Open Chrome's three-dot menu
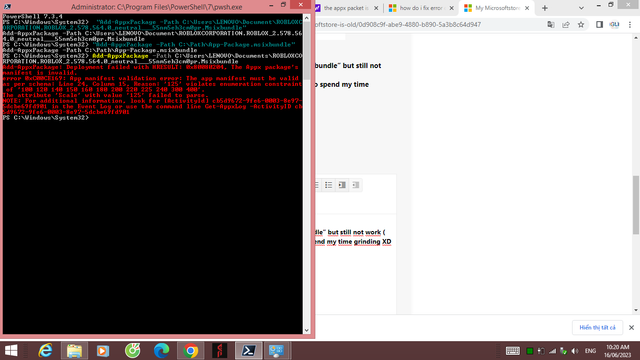 [630, 24]
